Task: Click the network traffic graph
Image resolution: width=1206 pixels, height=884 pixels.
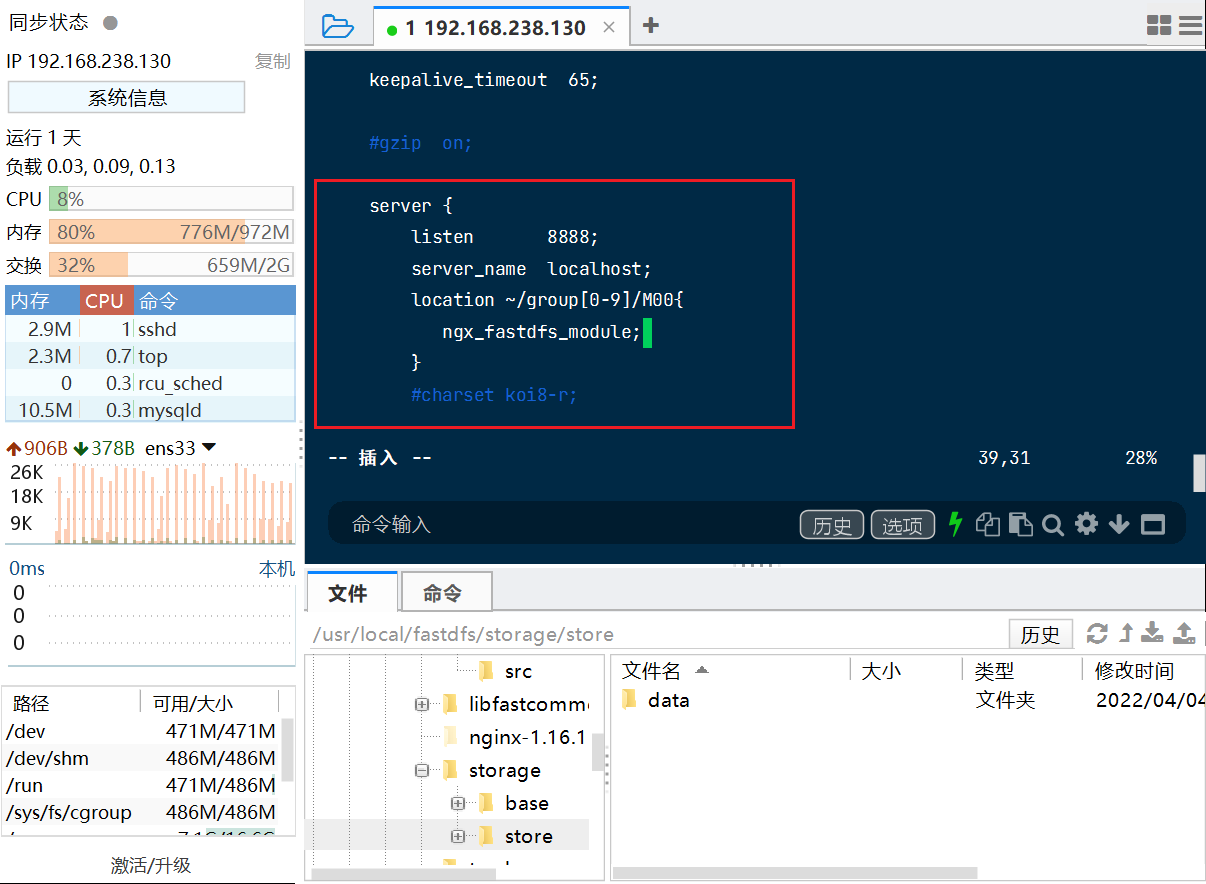Action: coord(175,503)
